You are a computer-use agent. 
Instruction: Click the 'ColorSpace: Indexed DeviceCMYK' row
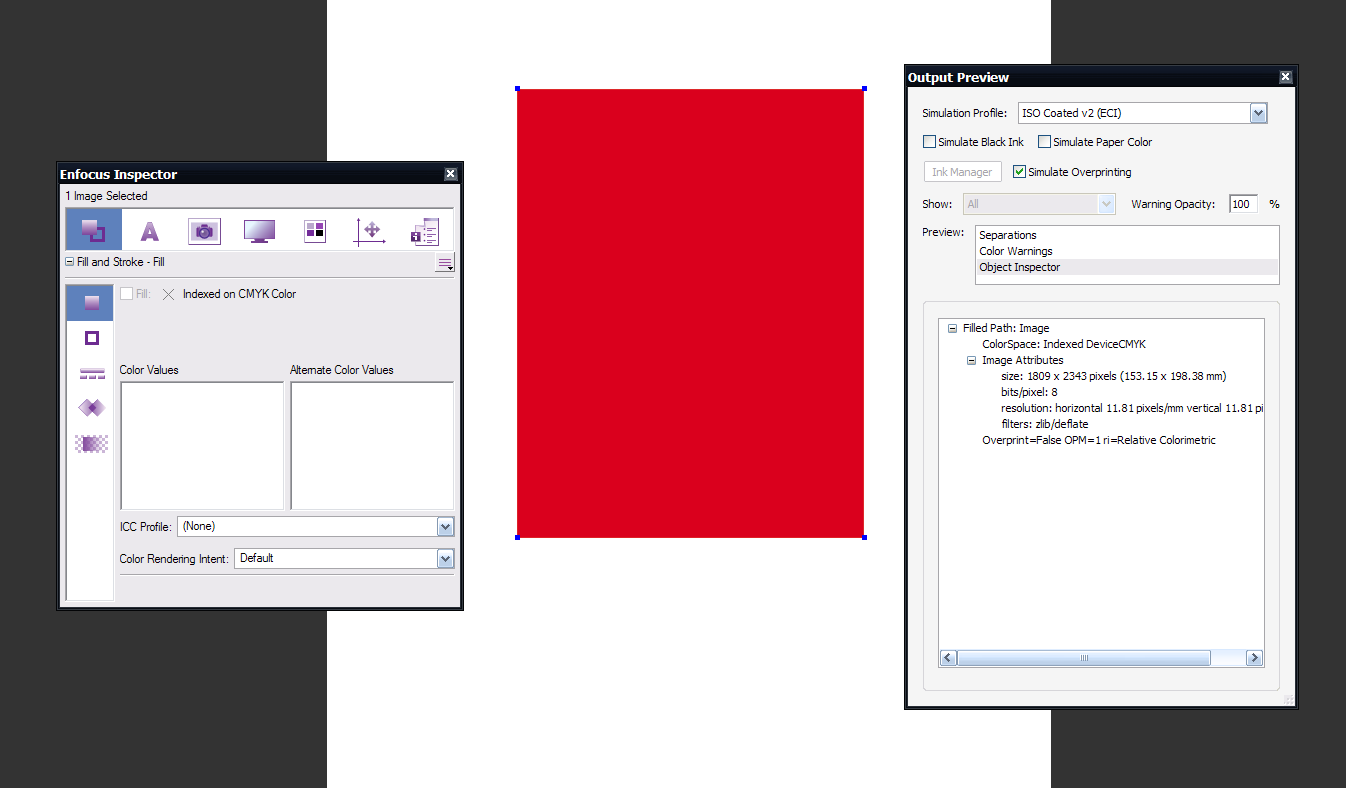(x=1064, y=344)
